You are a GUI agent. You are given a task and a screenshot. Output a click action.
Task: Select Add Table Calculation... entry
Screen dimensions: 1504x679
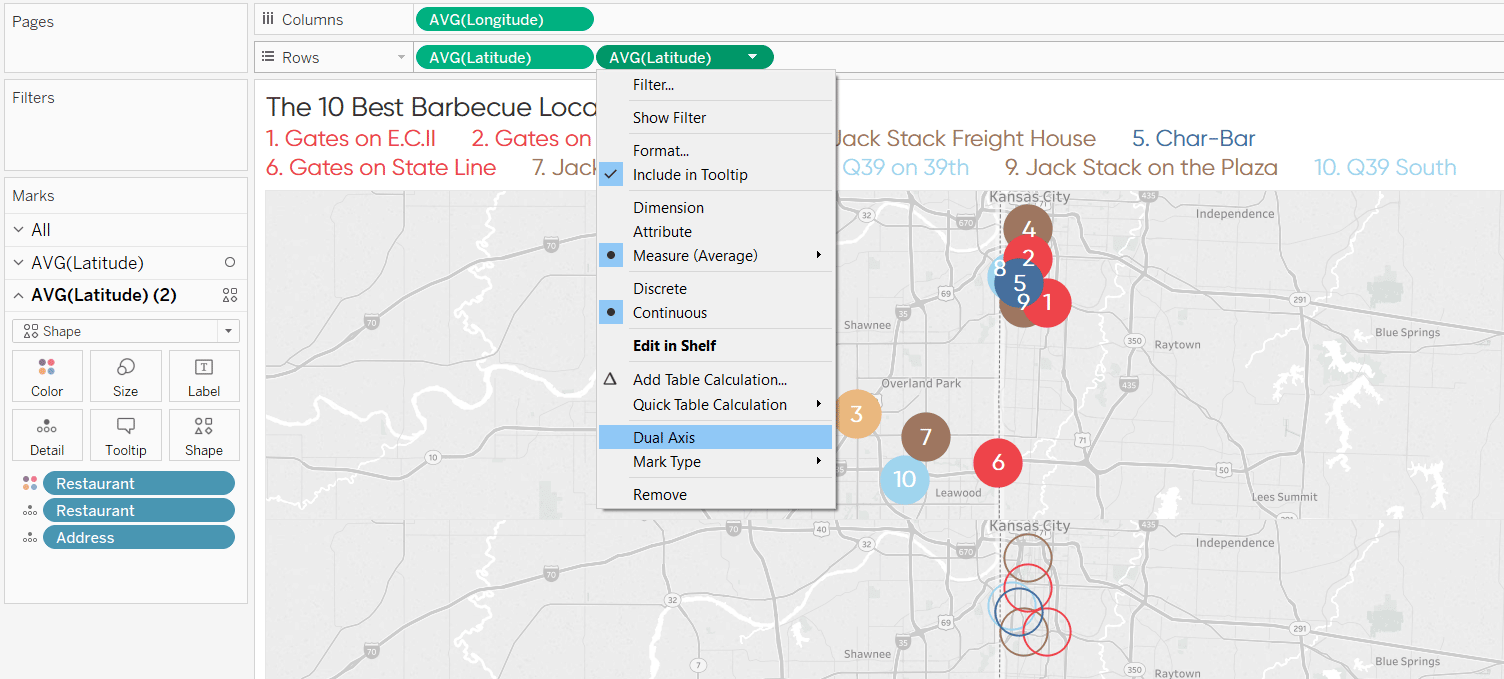716,380
